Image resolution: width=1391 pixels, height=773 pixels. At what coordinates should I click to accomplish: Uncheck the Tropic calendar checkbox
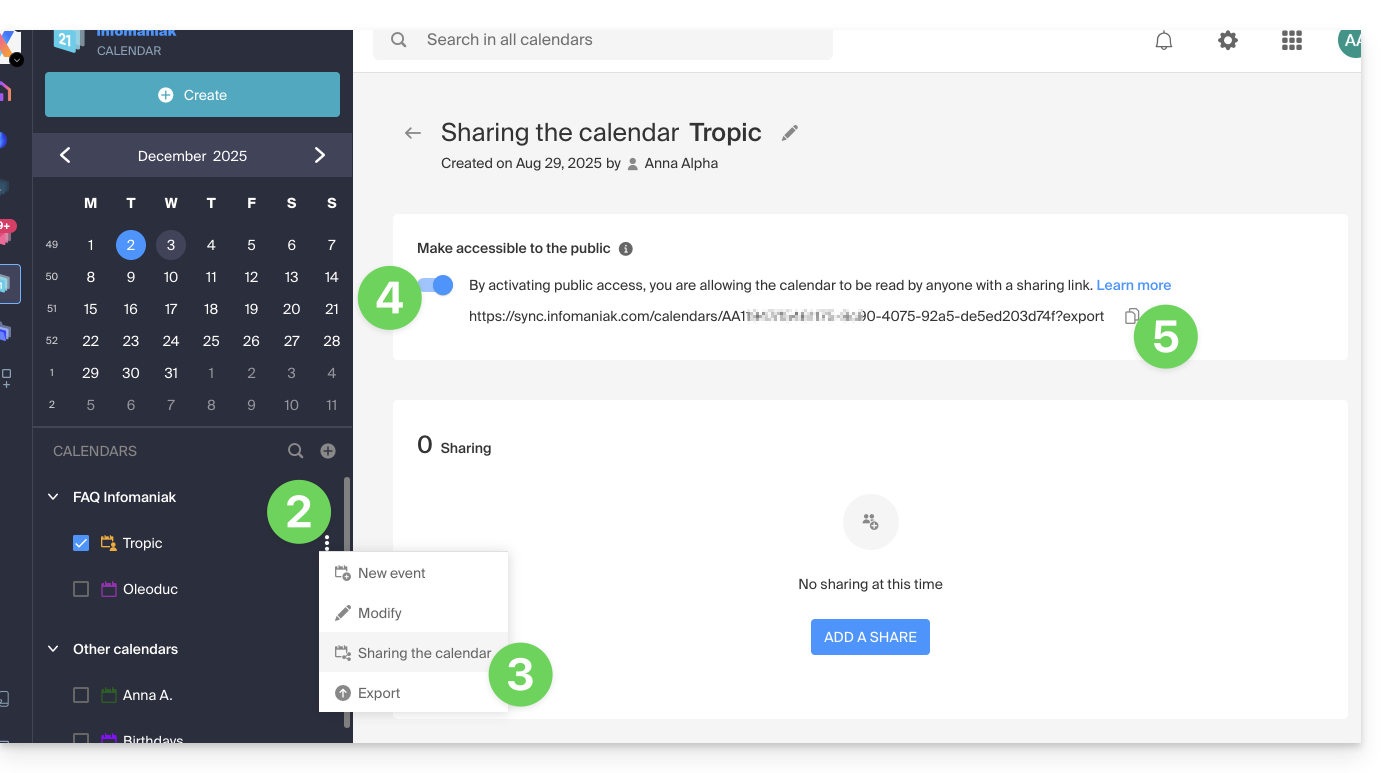click(x=81, y=543)
